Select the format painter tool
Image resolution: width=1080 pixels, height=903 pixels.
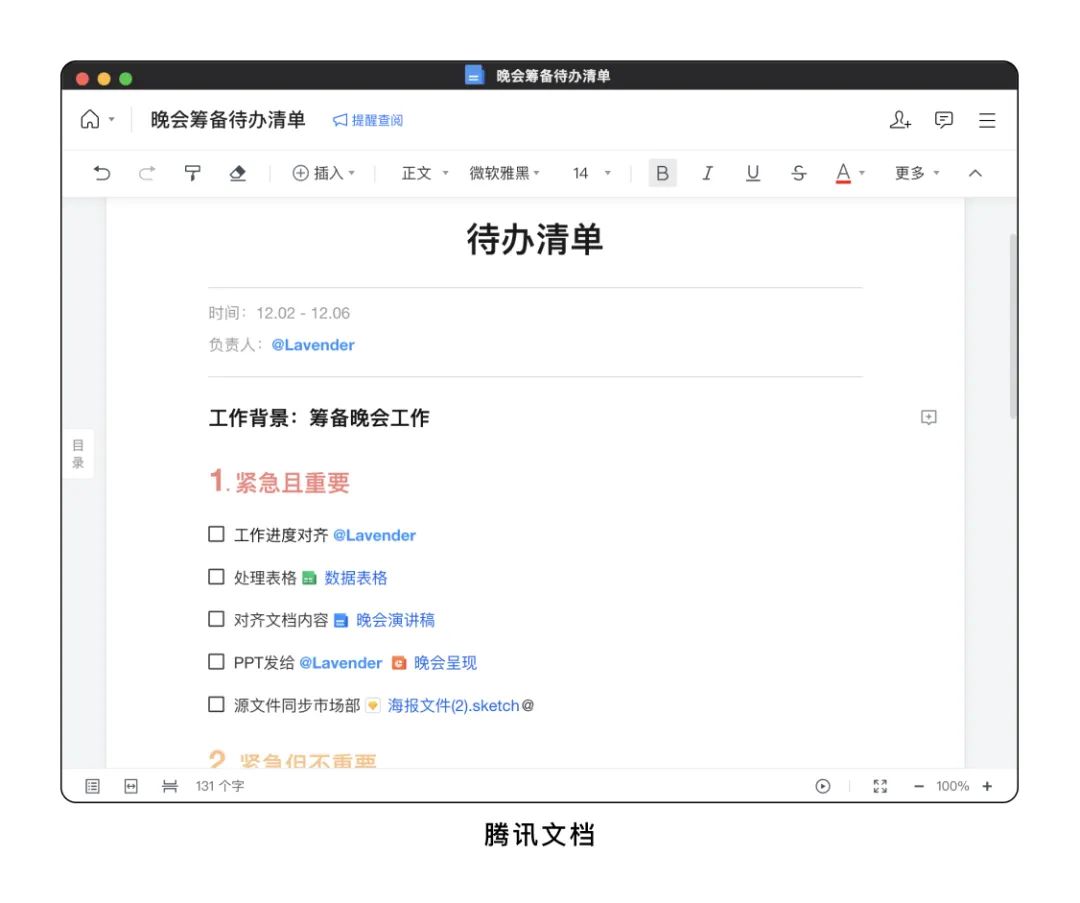(x=193, y=173)
